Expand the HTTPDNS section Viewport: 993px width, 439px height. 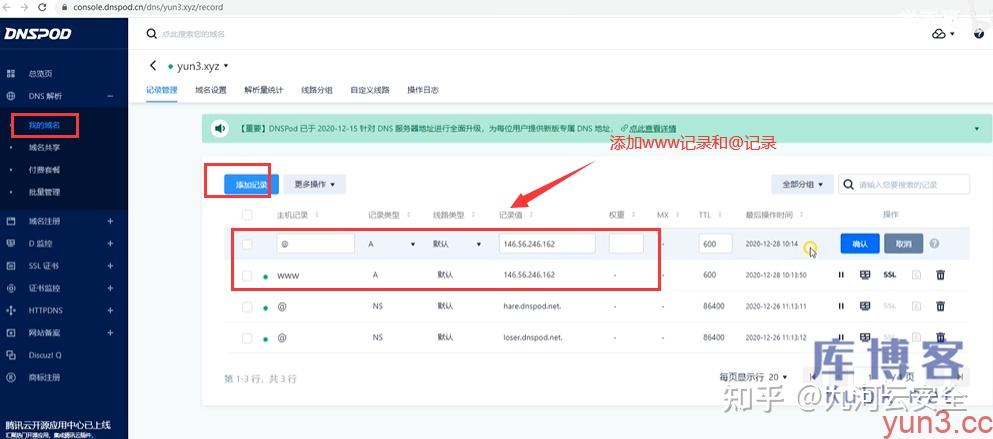click(x=110, y=310)
